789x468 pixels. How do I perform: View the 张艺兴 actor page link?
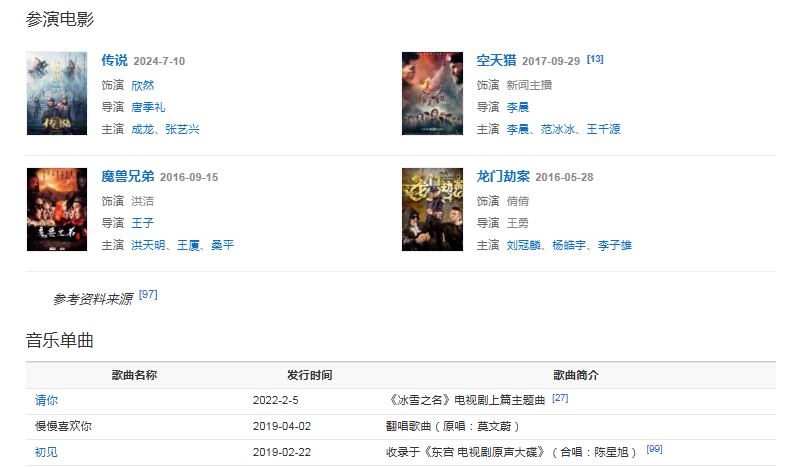click(x=182, y=129)
